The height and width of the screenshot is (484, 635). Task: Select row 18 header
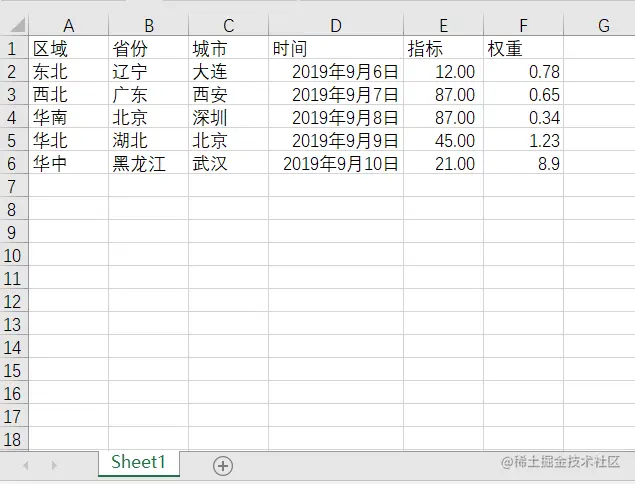[x=12, y=439]
